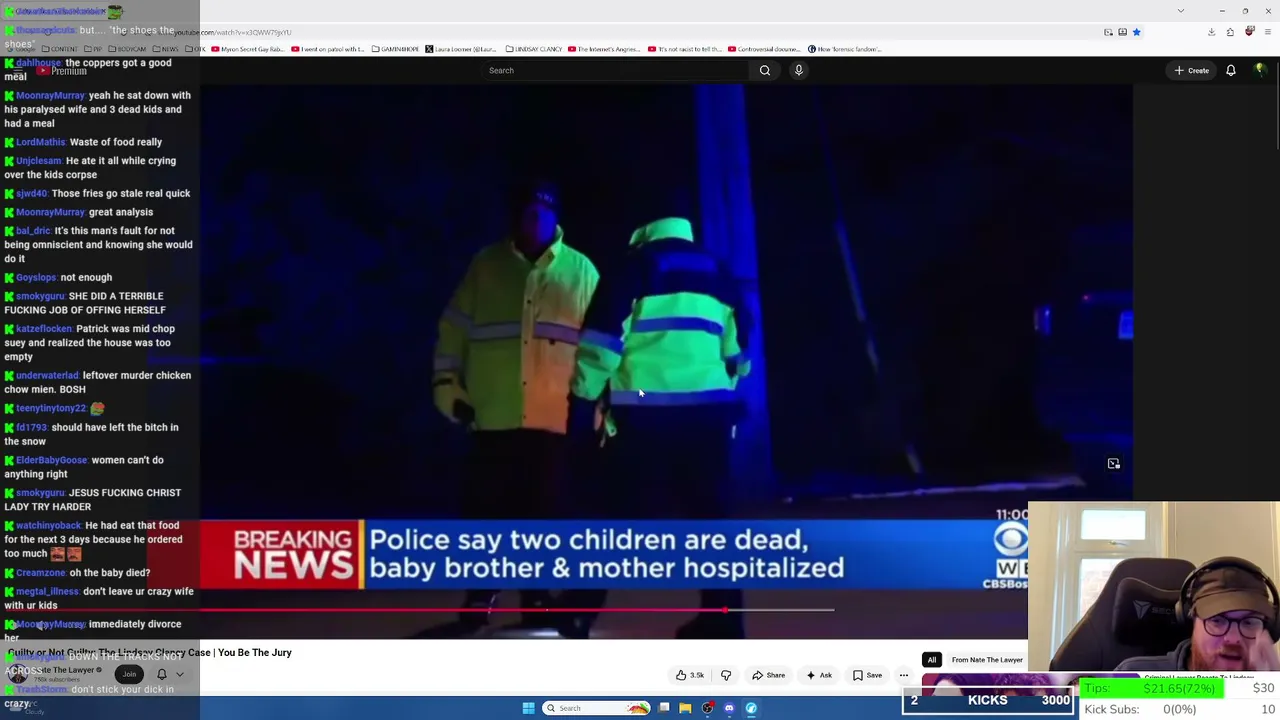Like the video with thumbs-up 3.5k
Image resolution: width=1280 pixels, height=720 pixels.
pos(690,675)
